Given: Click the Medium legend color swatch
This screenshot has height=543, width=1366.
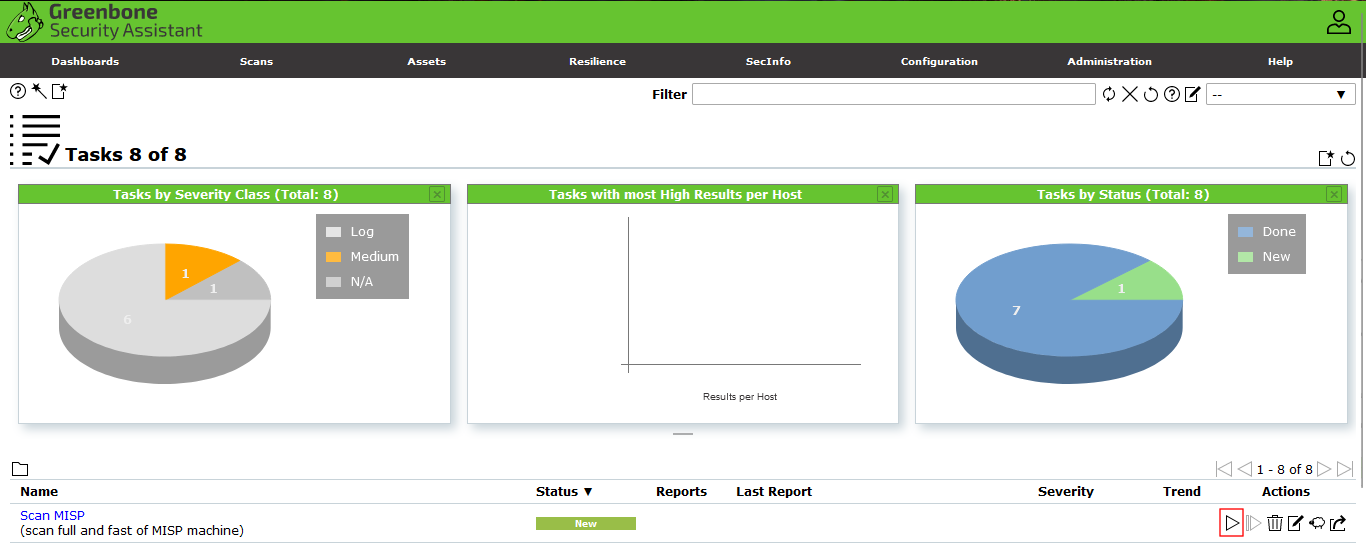Looking at the screenshot, I should pos(333,257).
